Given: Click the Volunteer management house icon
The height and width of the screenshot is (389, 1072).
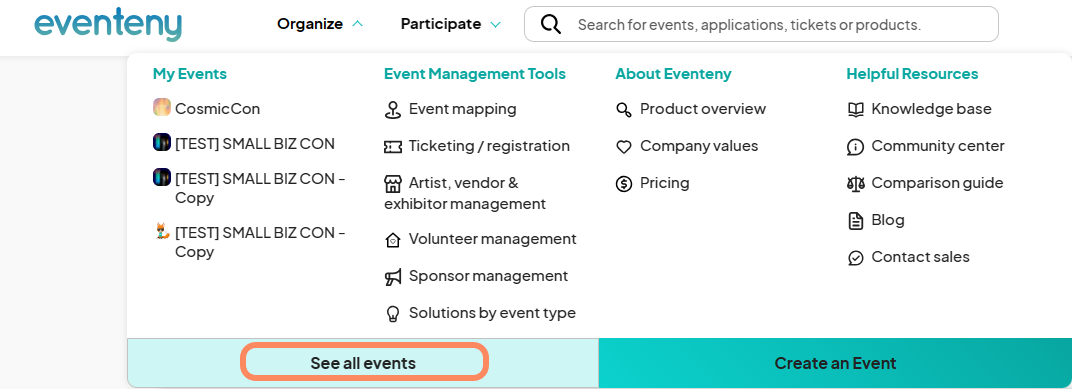Looking at the screenshot, I should (x=392, y=240).
